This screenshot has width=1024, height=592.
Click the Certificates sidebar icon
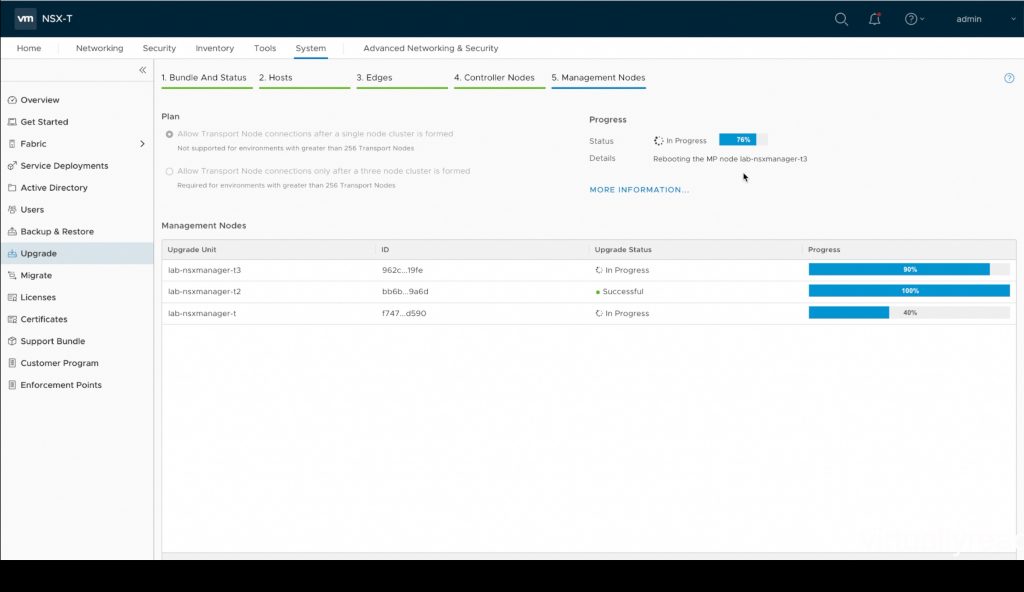coord(12,320)
